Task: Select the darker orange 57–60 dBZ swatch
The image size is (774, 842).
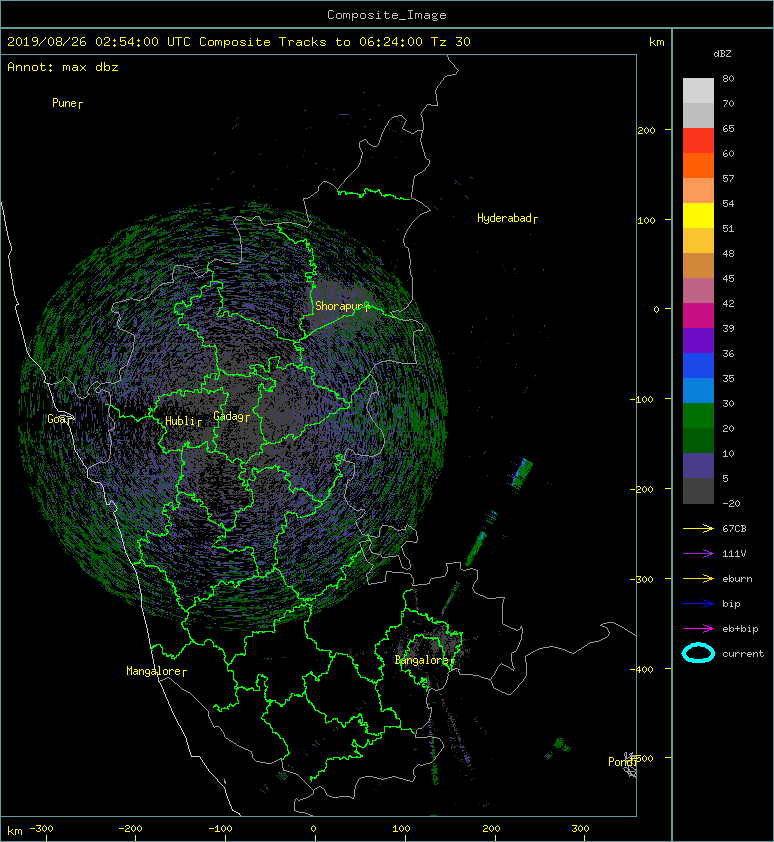Action: tap(698, 166)
